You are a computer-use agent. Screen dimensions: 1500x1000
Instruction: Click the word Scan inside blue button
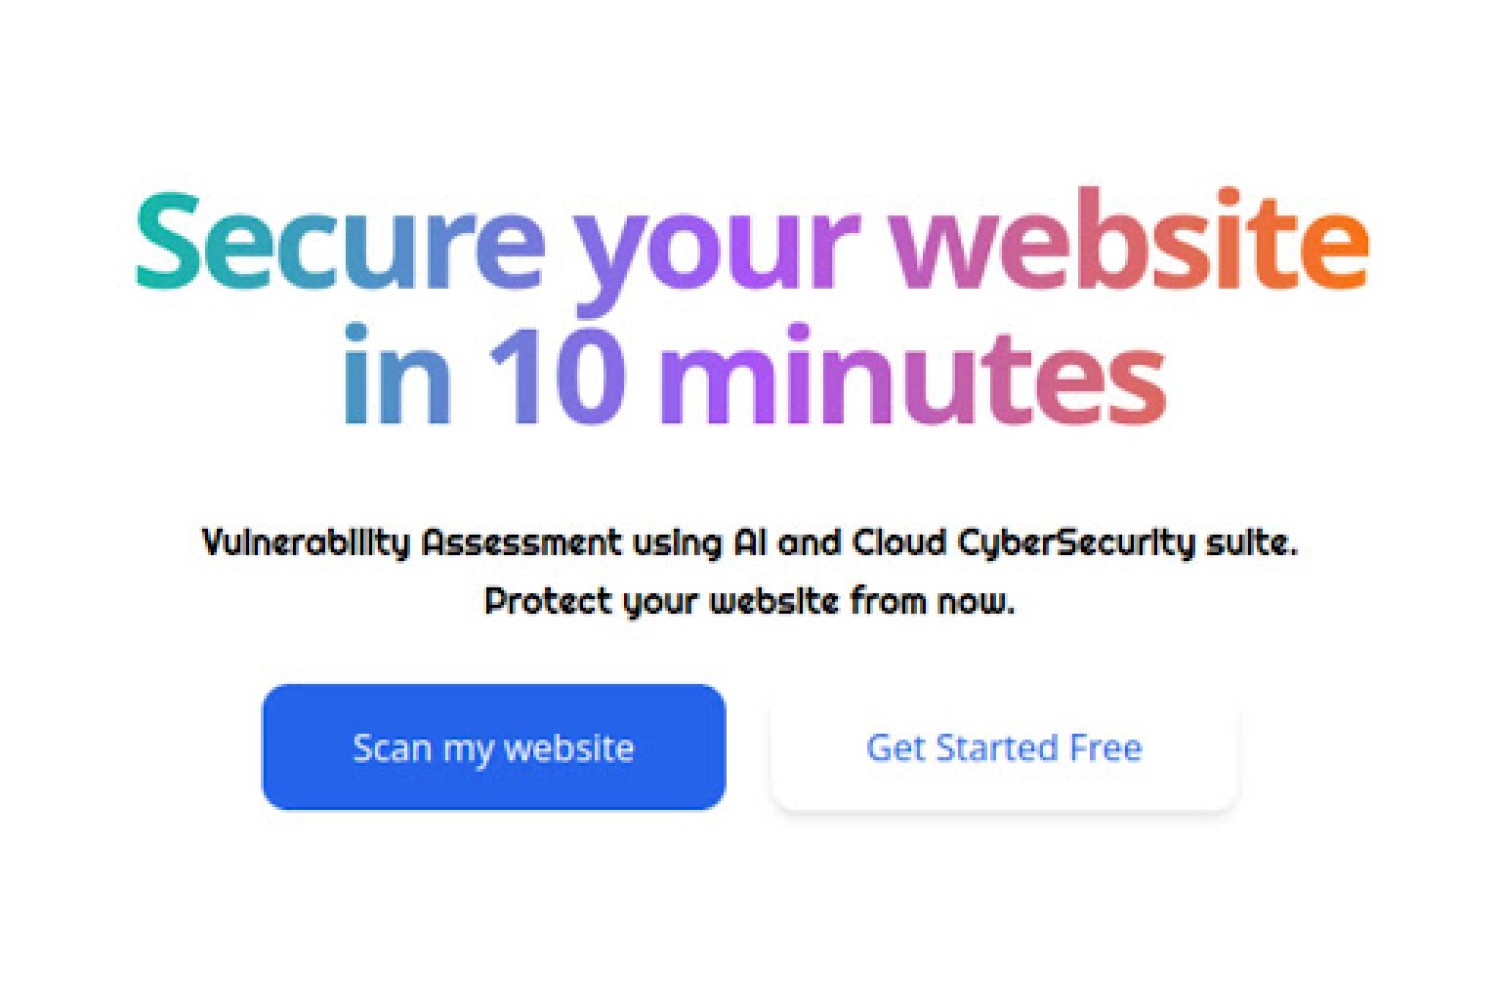click(392, 747)
